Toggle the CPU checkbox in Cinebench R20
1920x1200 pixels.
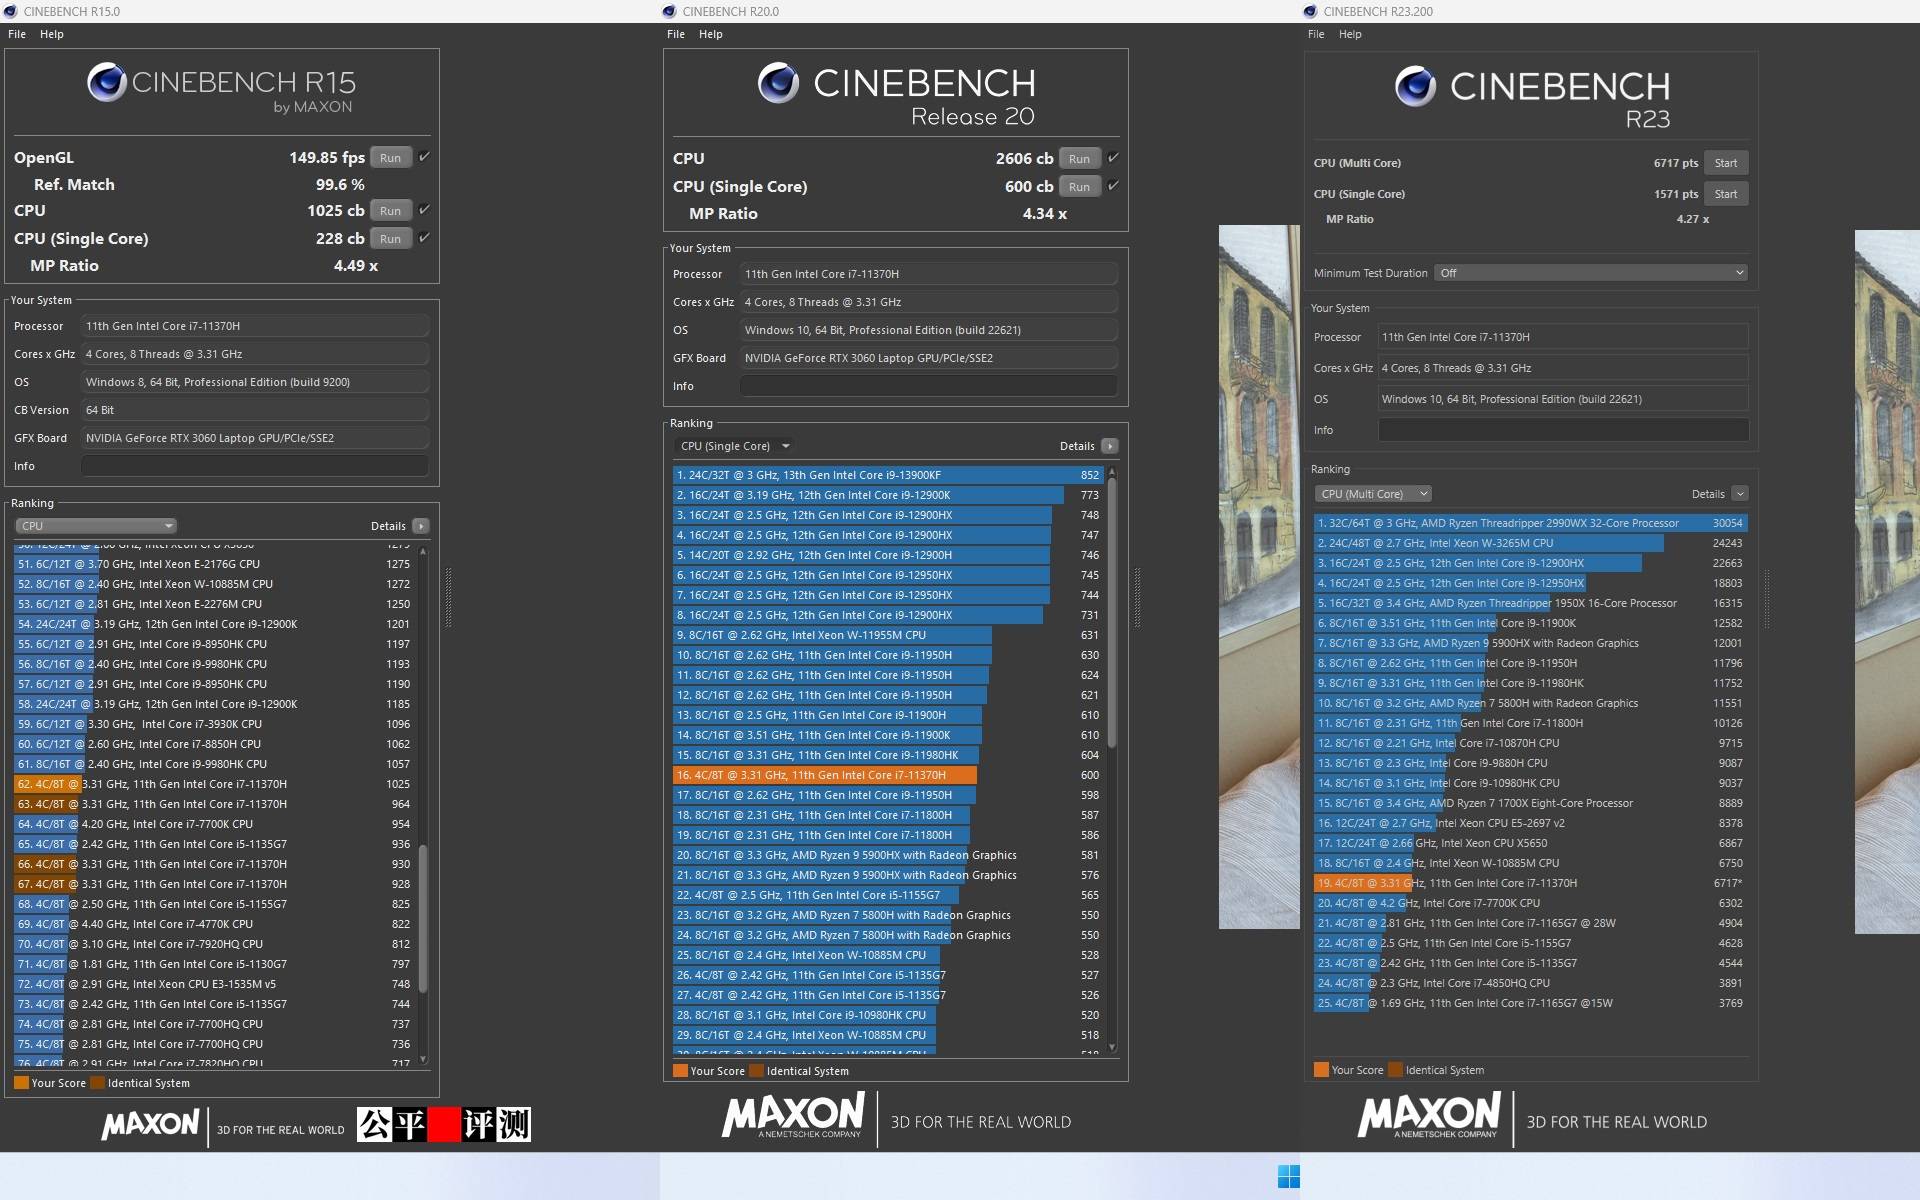click(x=1113, y=158)
